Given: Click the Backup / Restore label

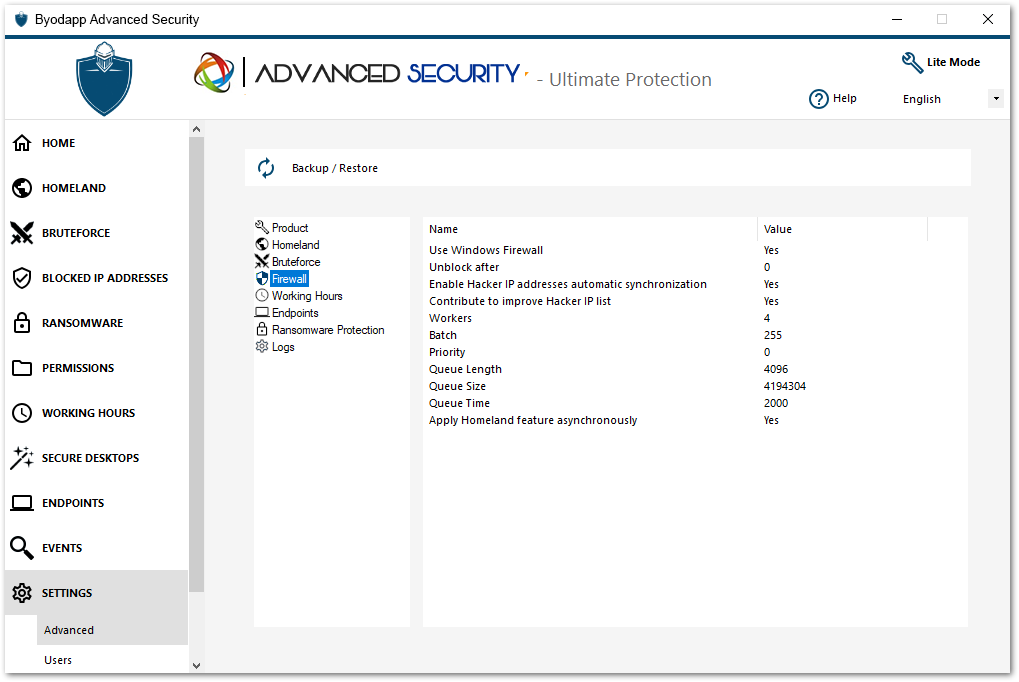Looking at the screenshot, I should 335,168.
